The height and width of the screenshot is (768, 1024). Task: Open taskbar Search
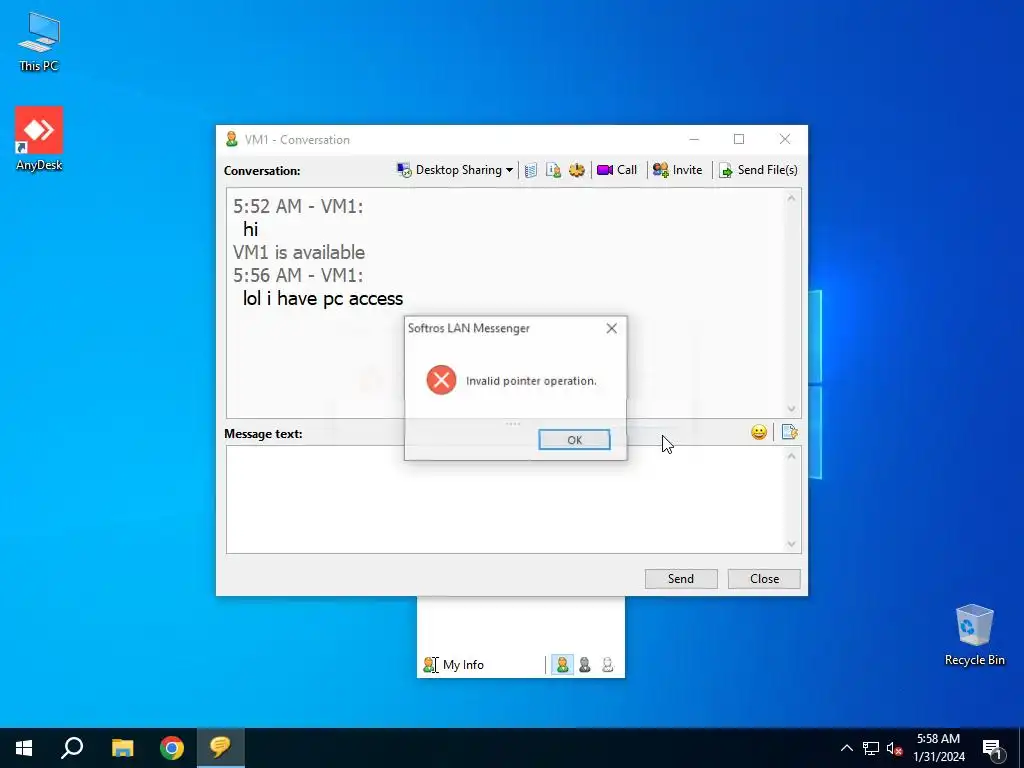72,748
